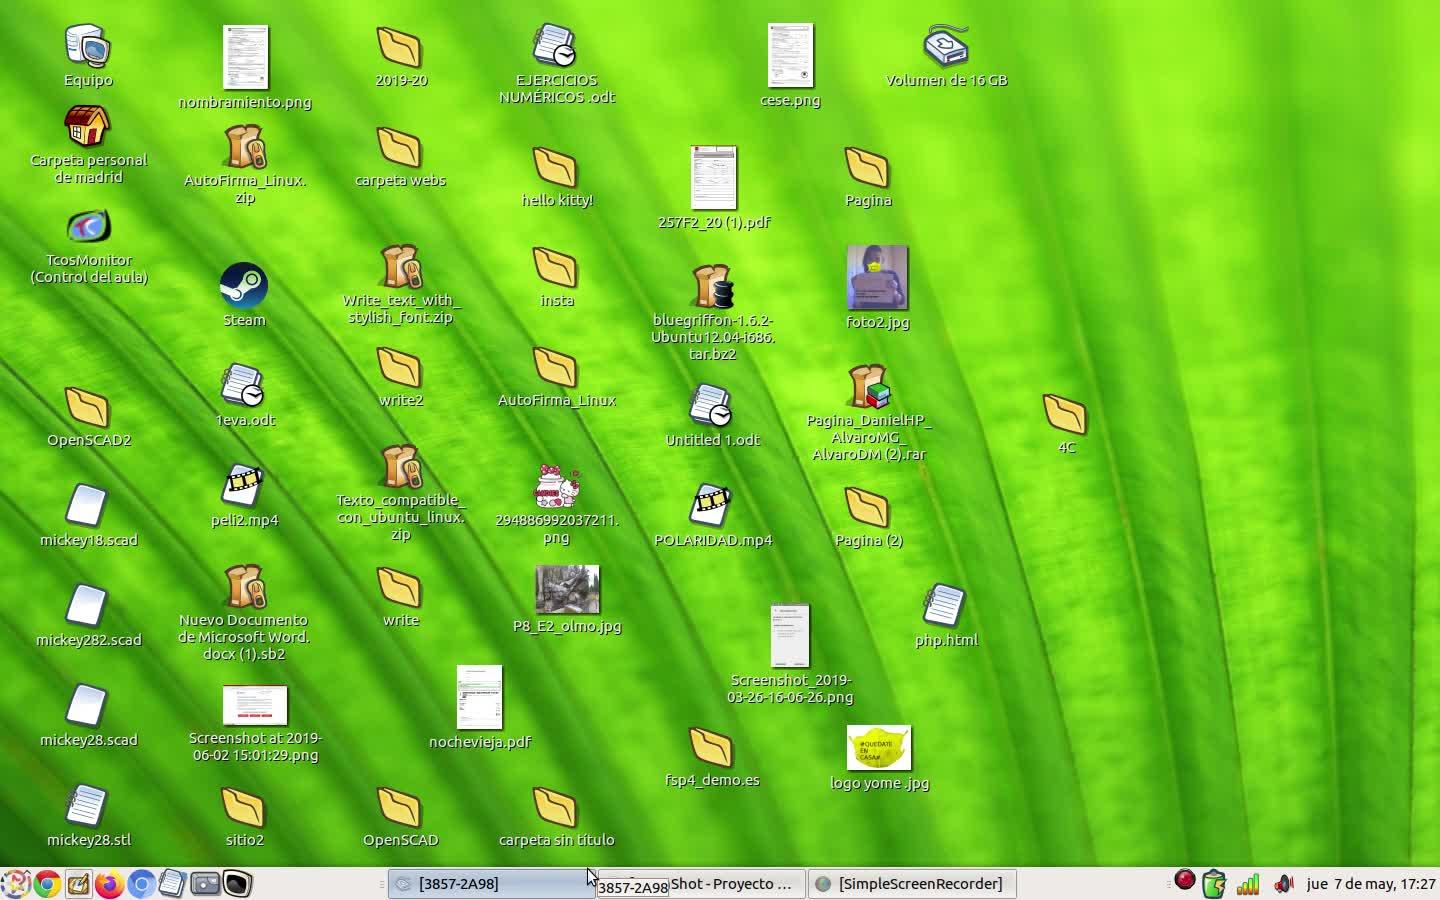The image size is (1440, 900).
Task: Select the foto2.jpg photo
Action: (878, 278)
